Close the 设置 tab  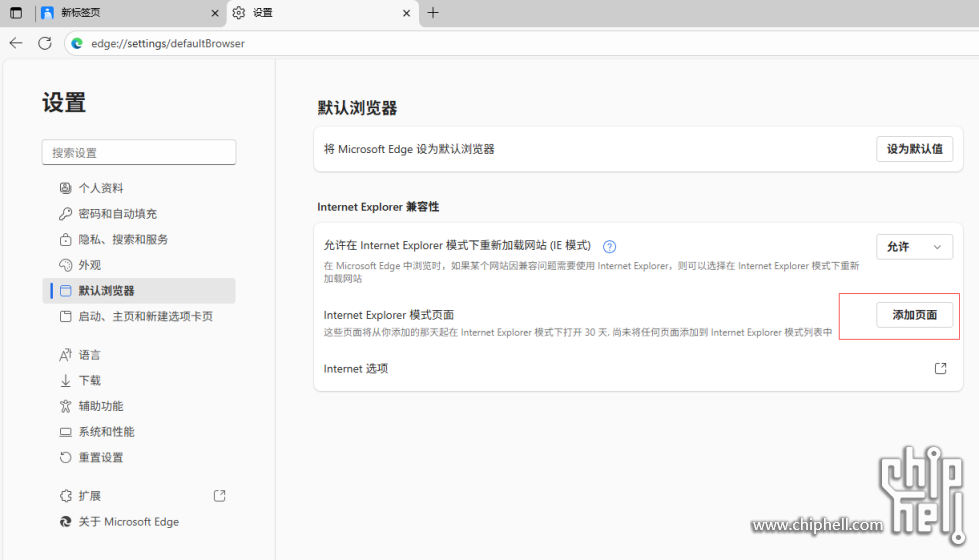[x=406, y=13]
